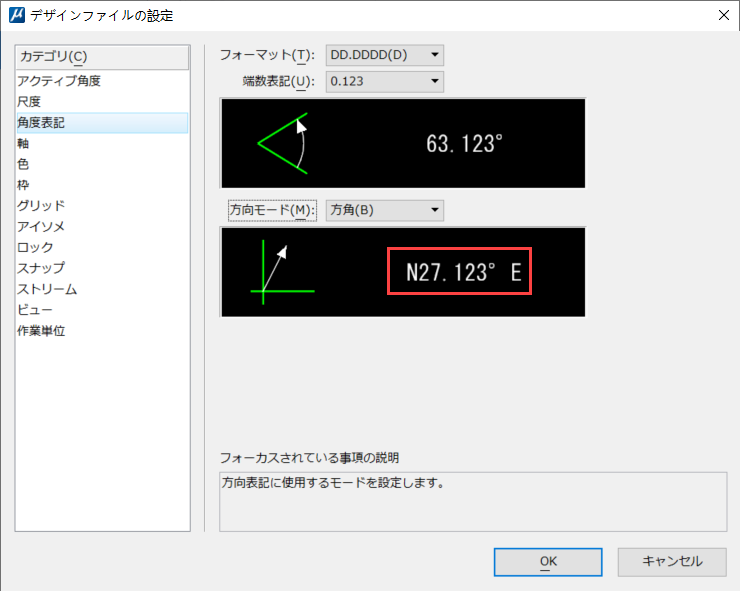Open the フォーマット(T) dropdown
Screen dimensions: 740x591
[x=385, y=55]
